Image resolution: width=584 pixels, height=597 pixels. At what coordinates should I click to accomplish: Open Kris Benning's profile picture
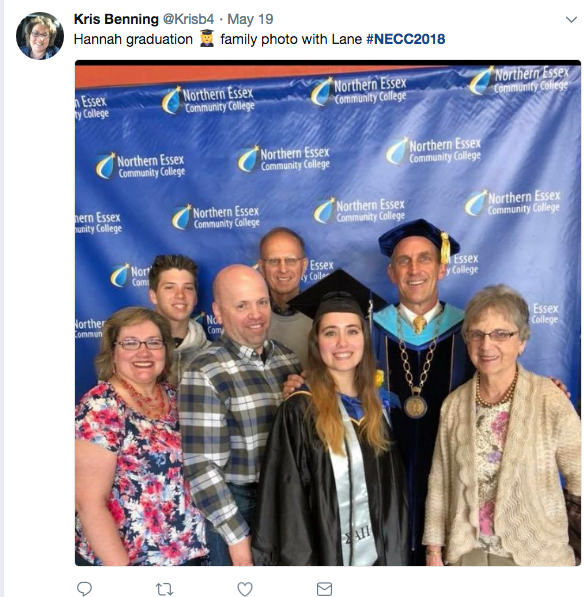pyautogui.click(x=40, y=36)
